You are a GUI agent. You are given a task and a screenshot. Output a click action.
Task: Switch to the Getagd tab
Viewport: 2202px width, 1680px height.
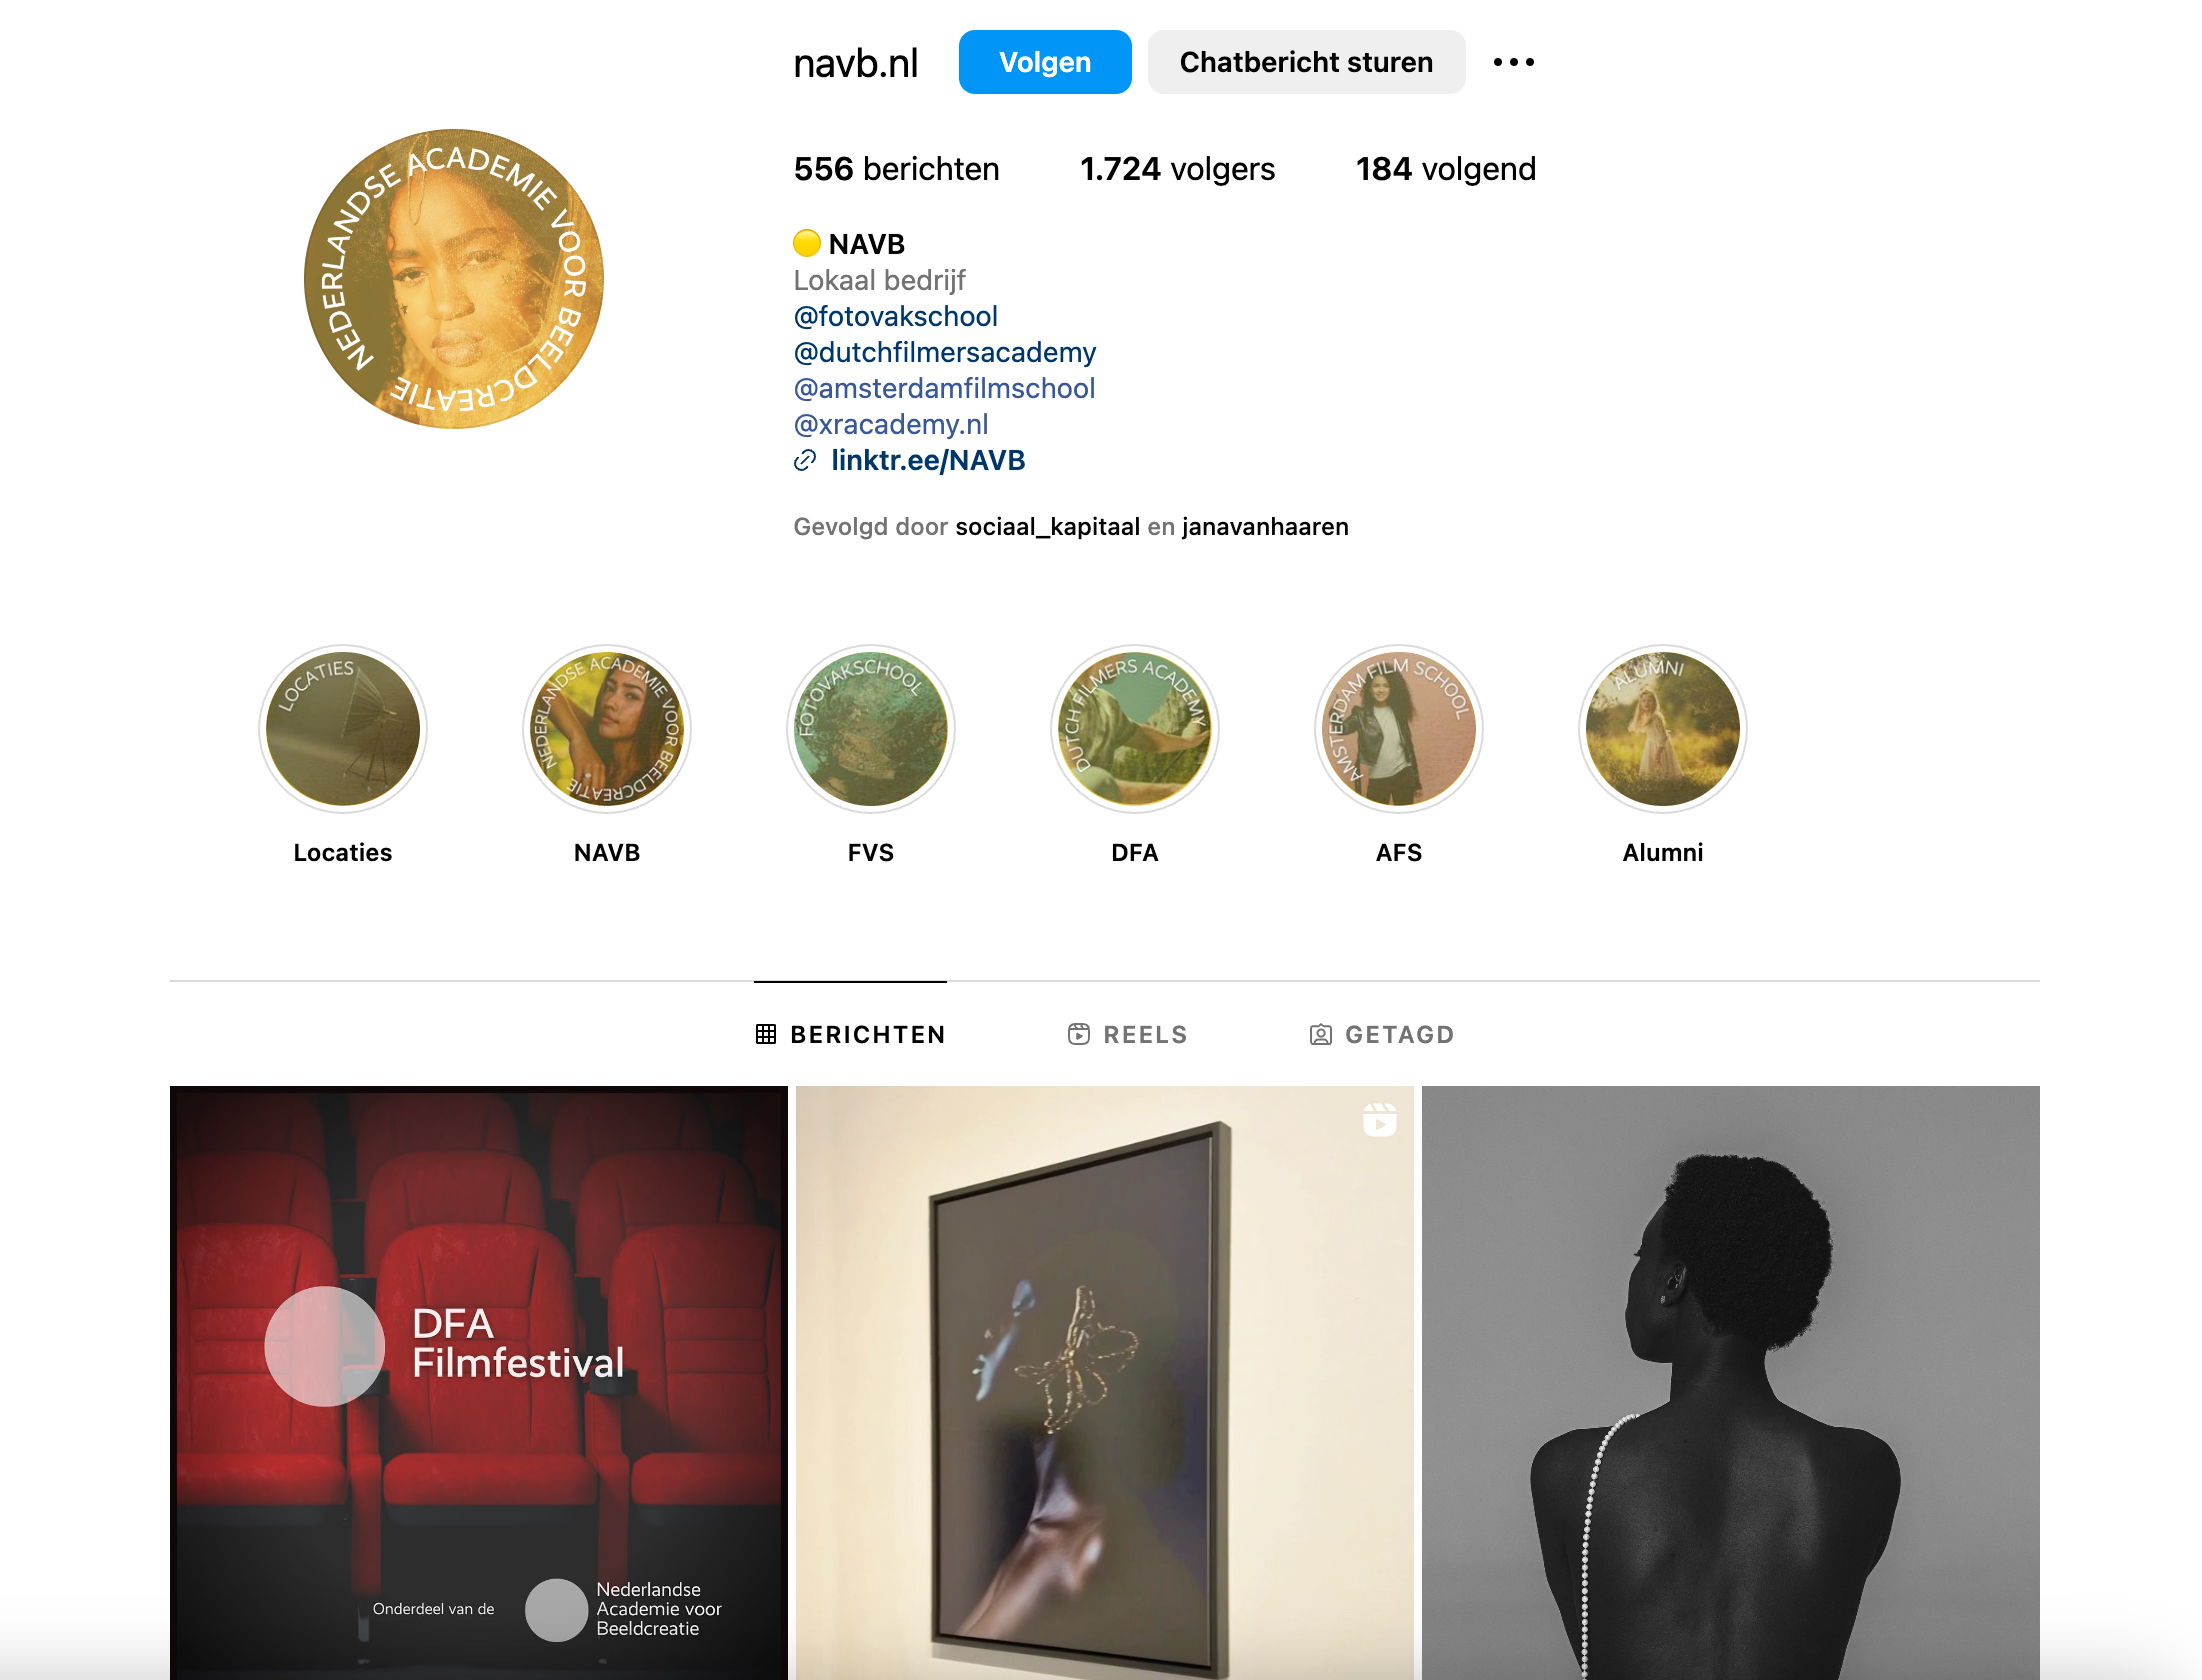tap(1382, 1034)
